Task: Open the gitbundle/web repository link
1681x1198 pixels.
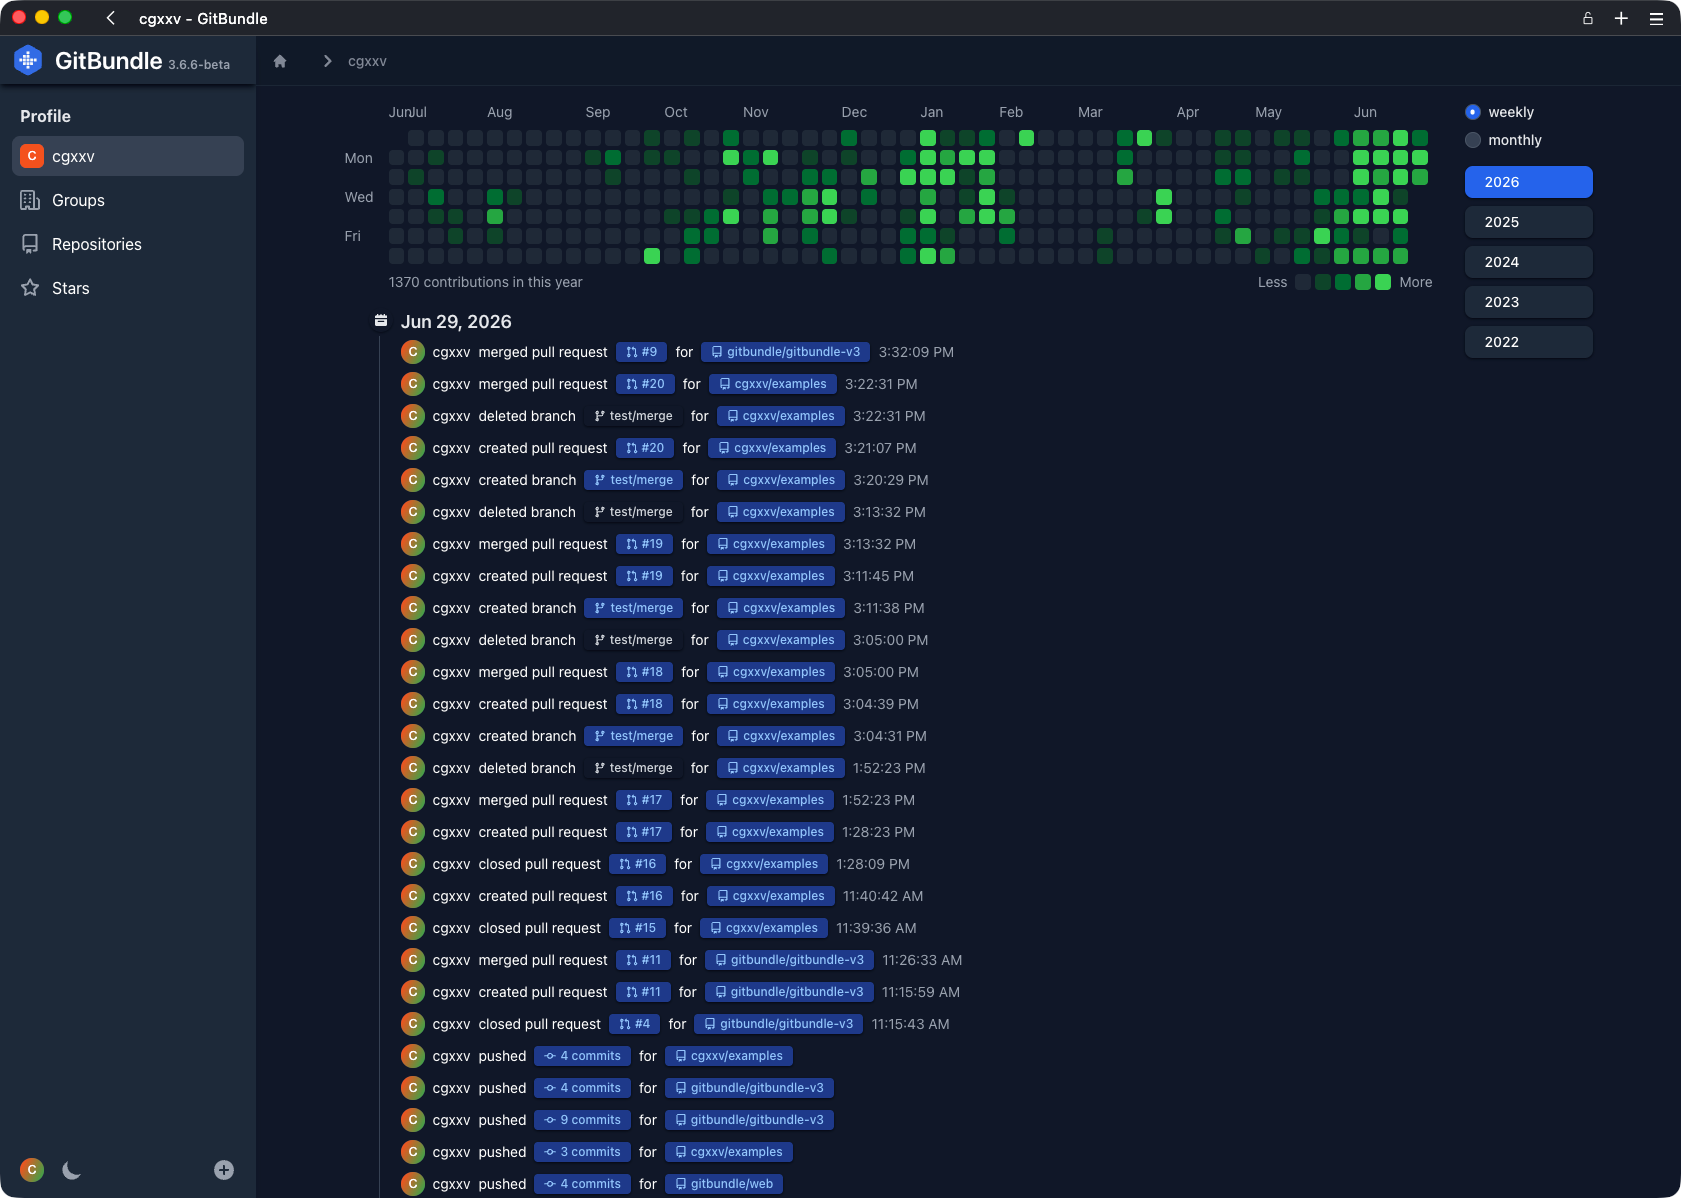Action: (724, 1184)
